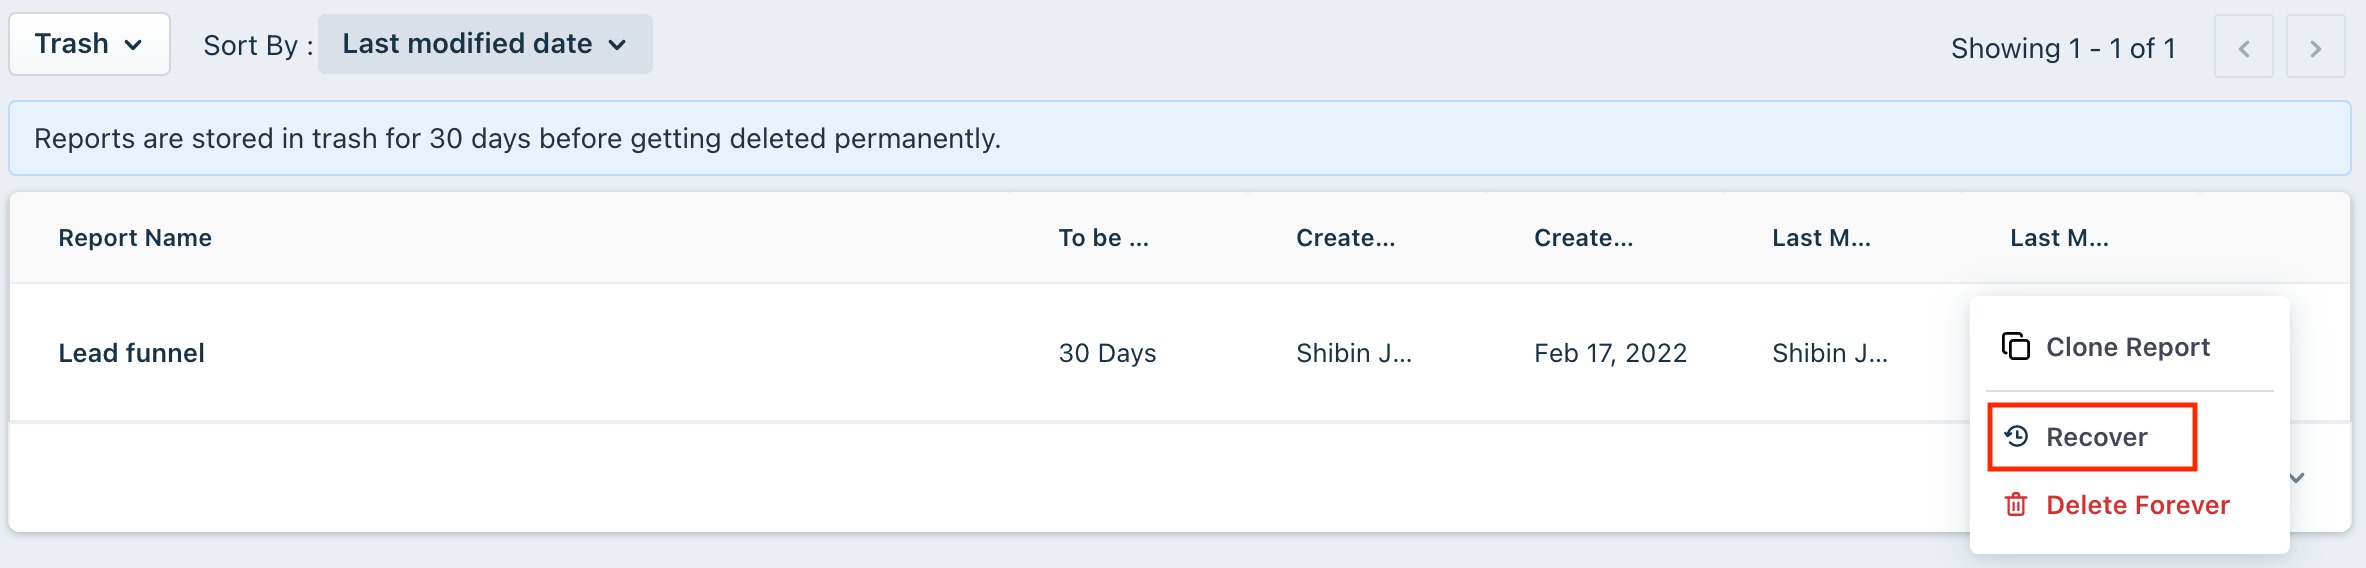Screen dimensions: 2366x568
Task: Click the Showing 1 - 1 of 1 label
Action: pyautogui.click(x=2063, y=48)
